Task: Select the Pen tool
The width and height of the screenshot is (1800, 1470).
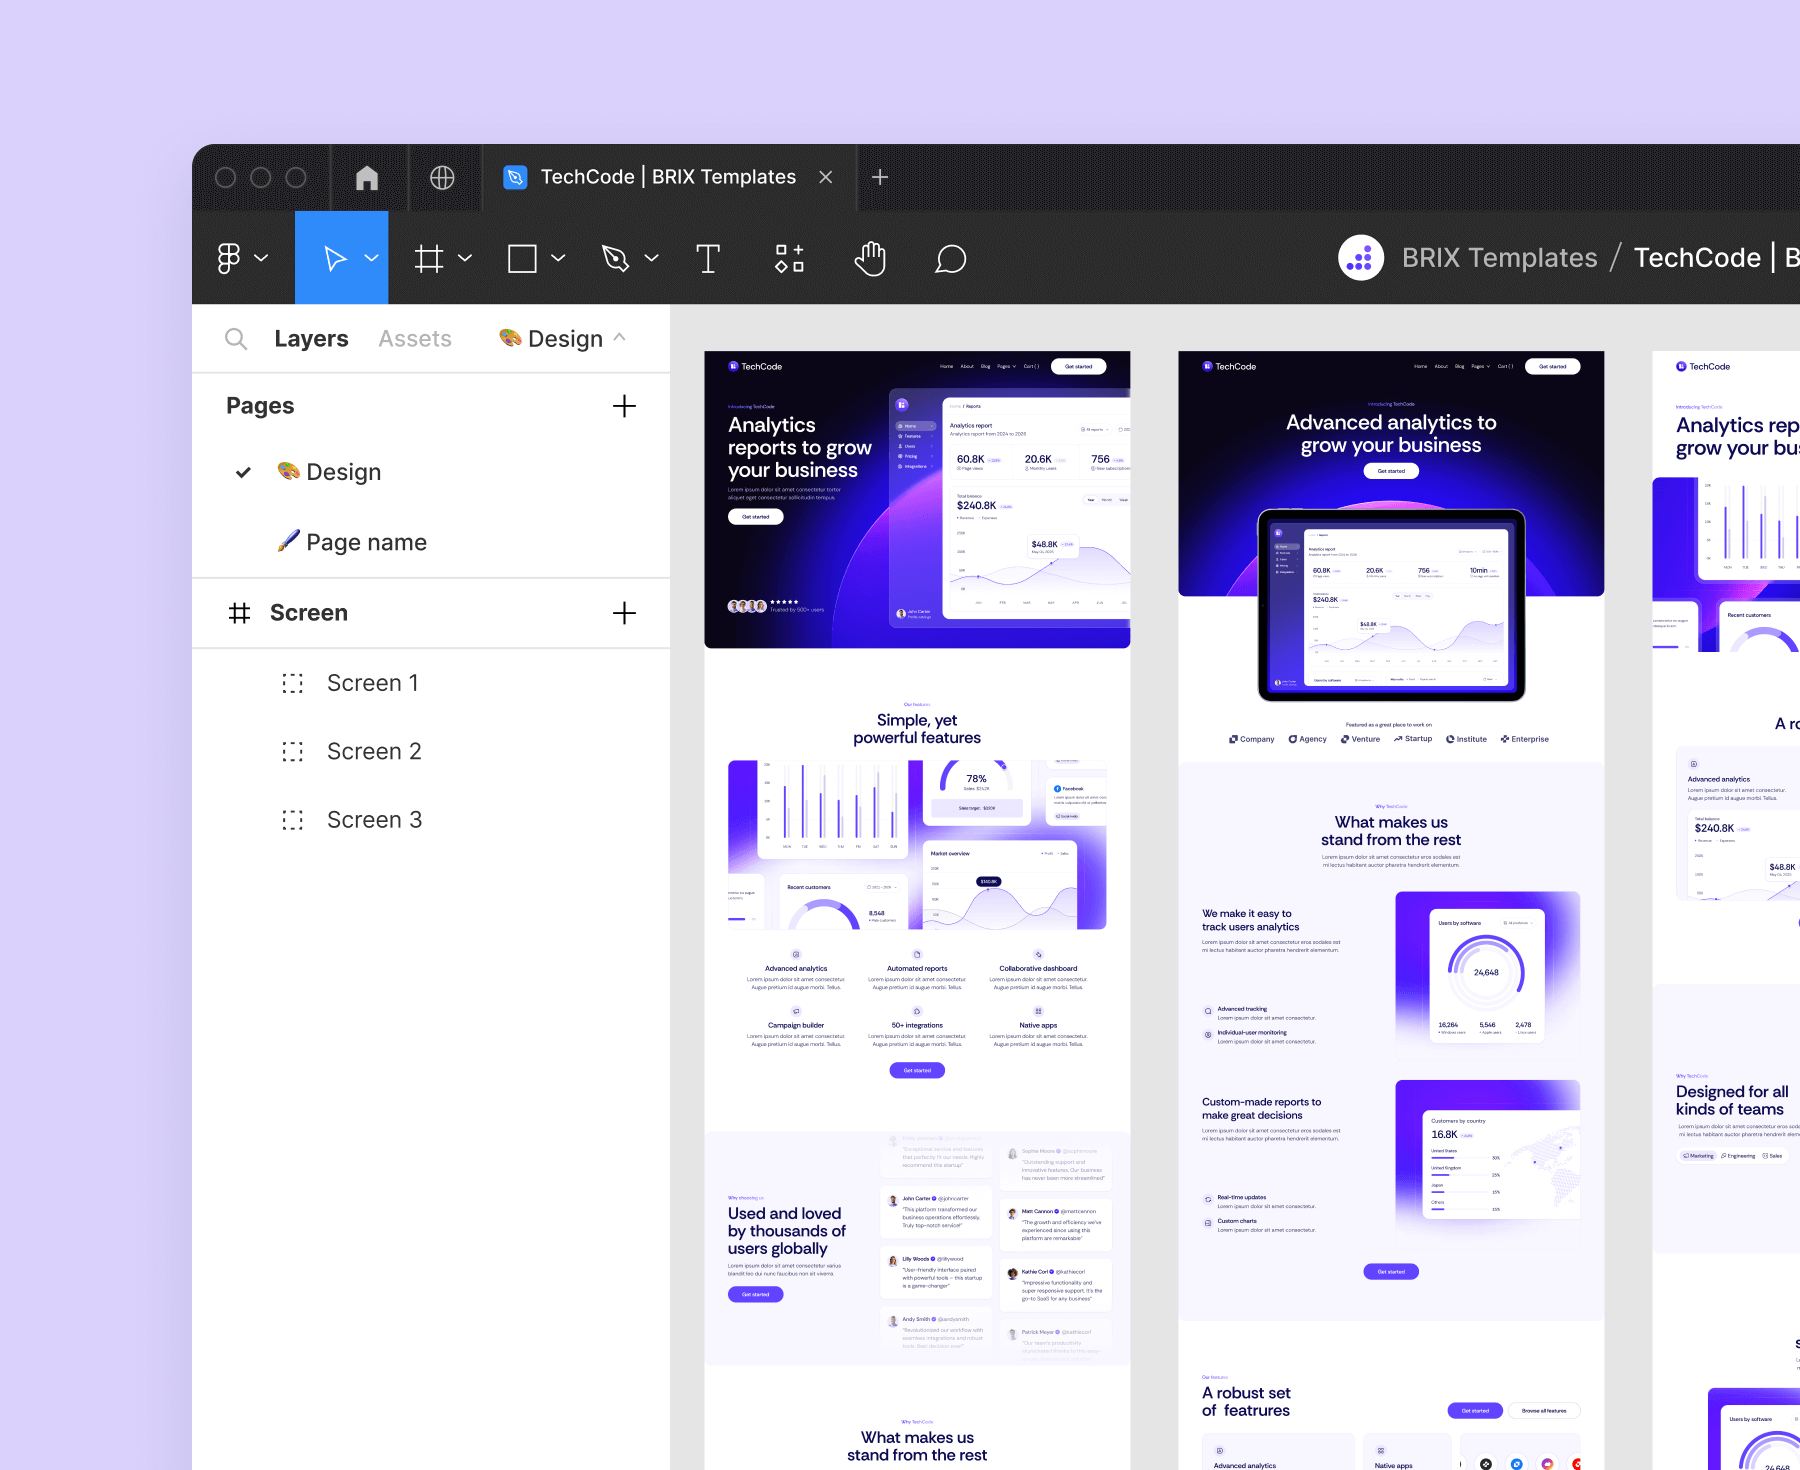Action: (617, 257)
